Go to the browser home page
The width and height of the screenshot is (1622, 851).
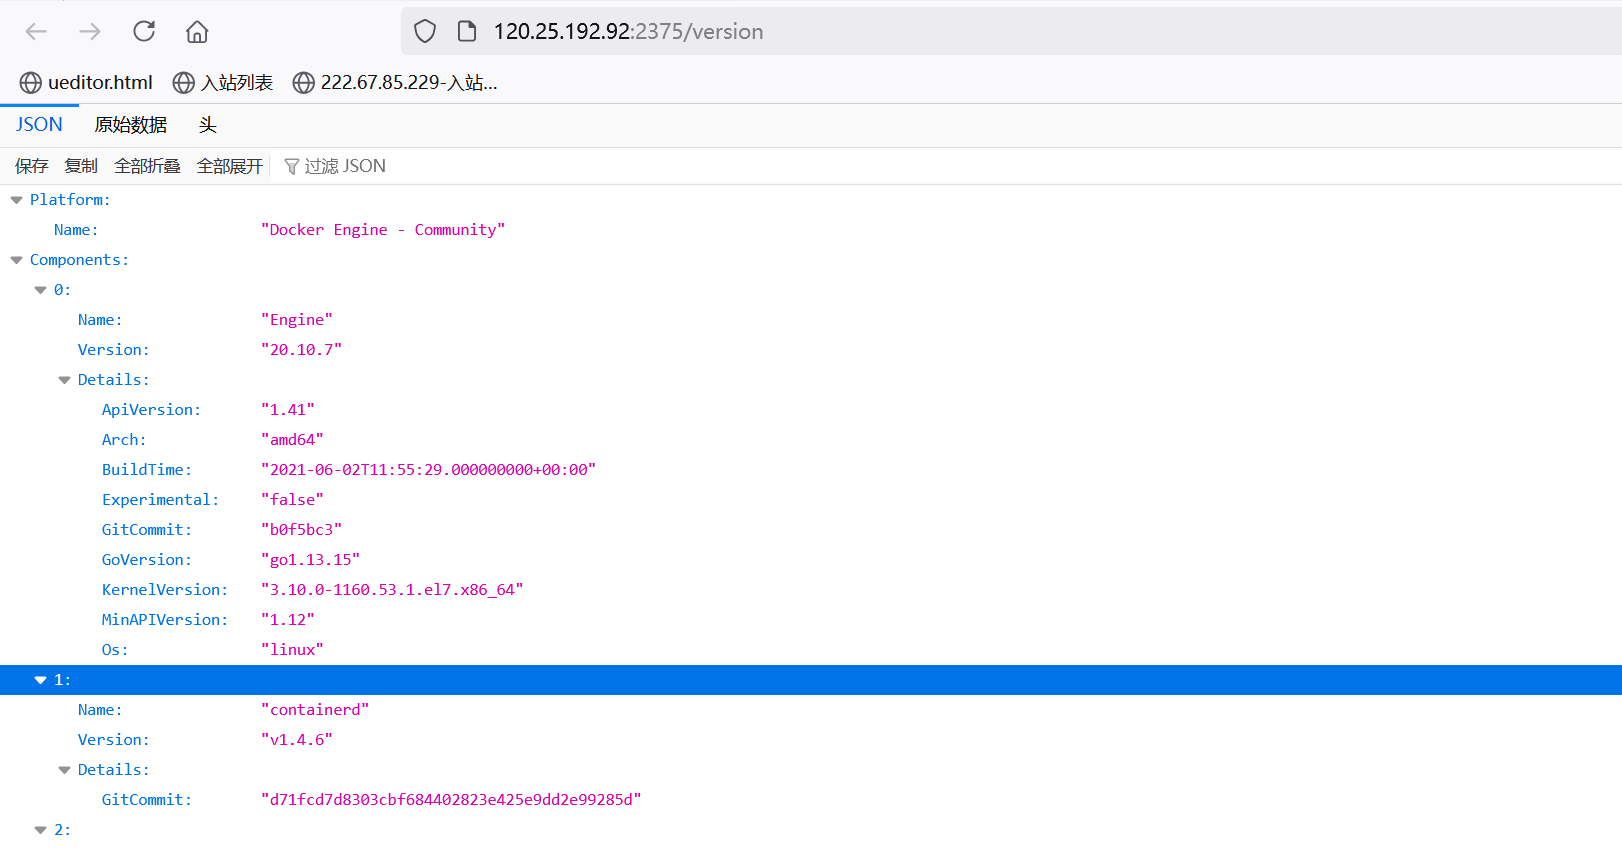pyautogui.click(x=197, y=32)
